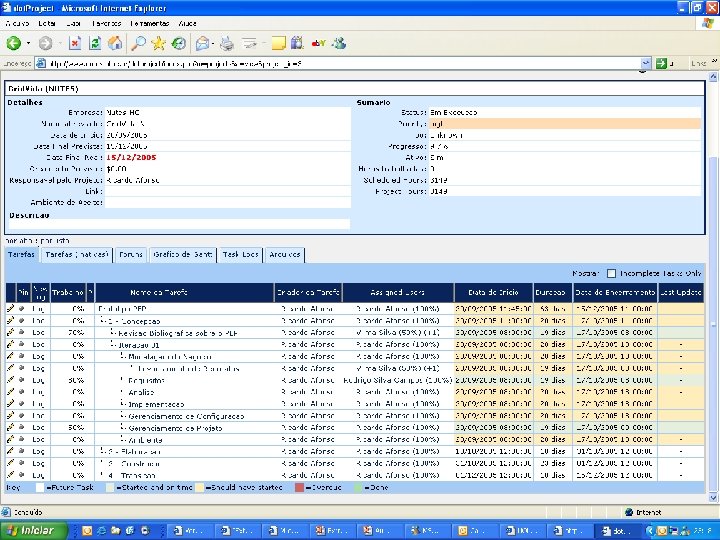Click the red Overdue legend color swatch
Viewport: 720px width, 540px height.
(x=298, y=487)
